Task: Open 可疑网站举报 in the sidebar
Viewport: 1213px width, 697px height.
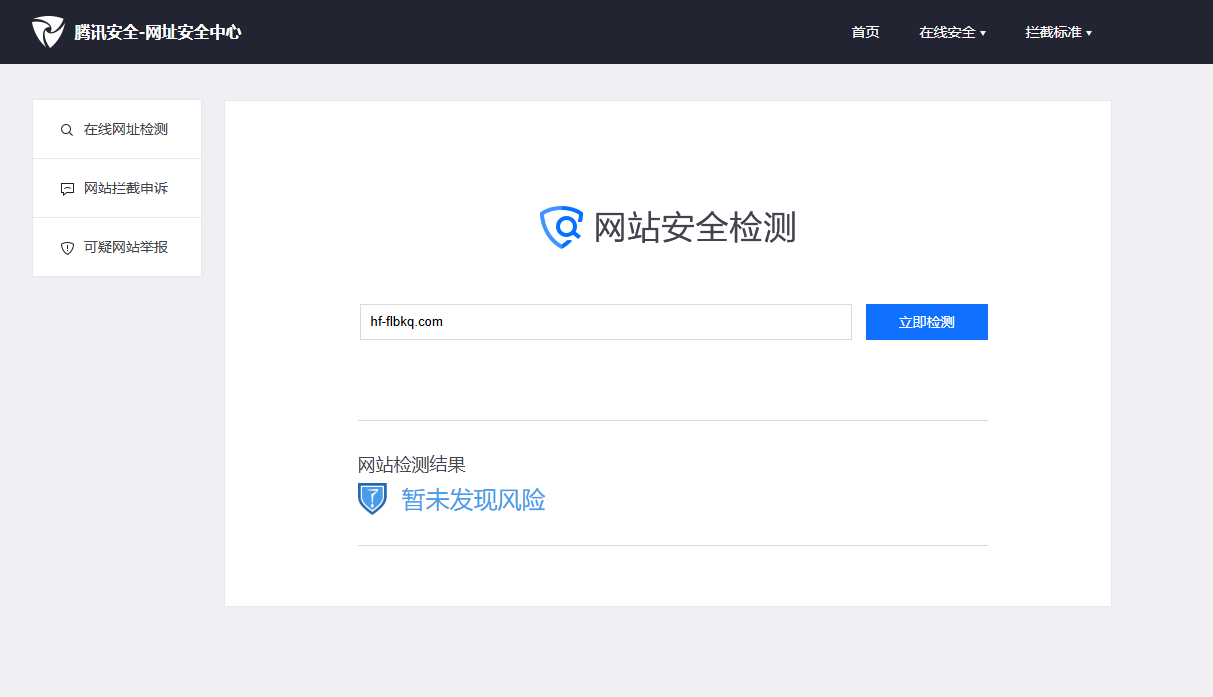Action: (117, 247)
